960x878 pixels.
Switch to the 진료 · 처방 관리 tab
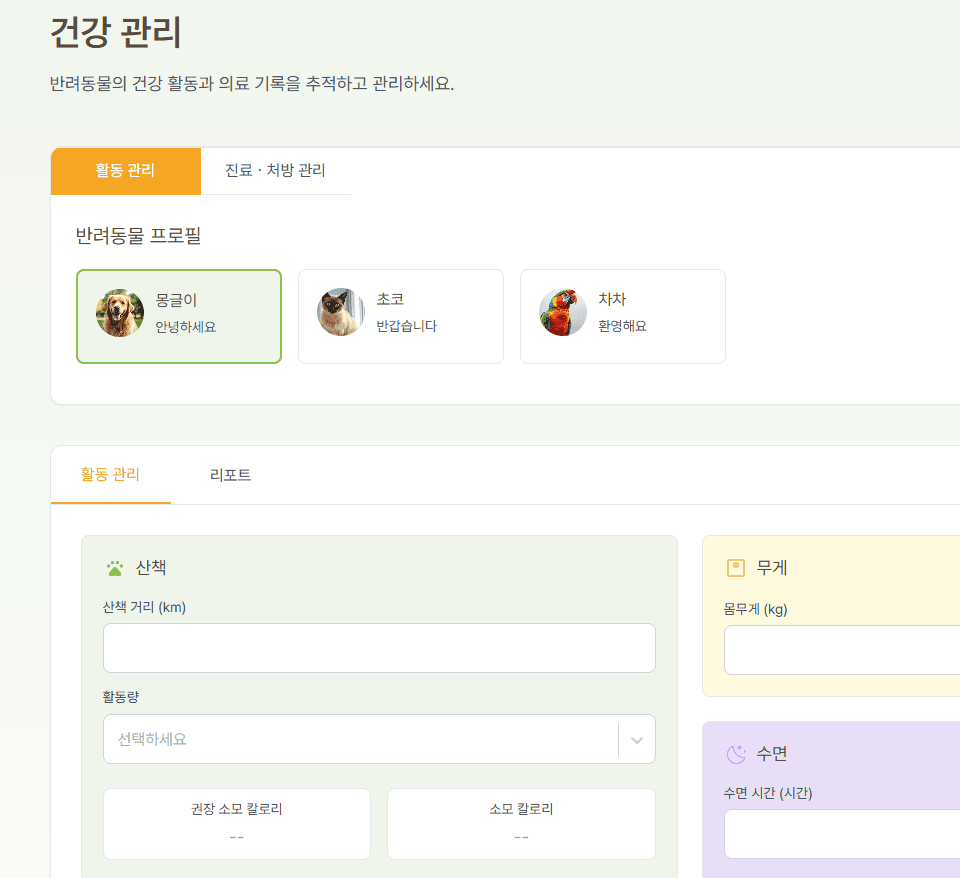click(275, 171)
